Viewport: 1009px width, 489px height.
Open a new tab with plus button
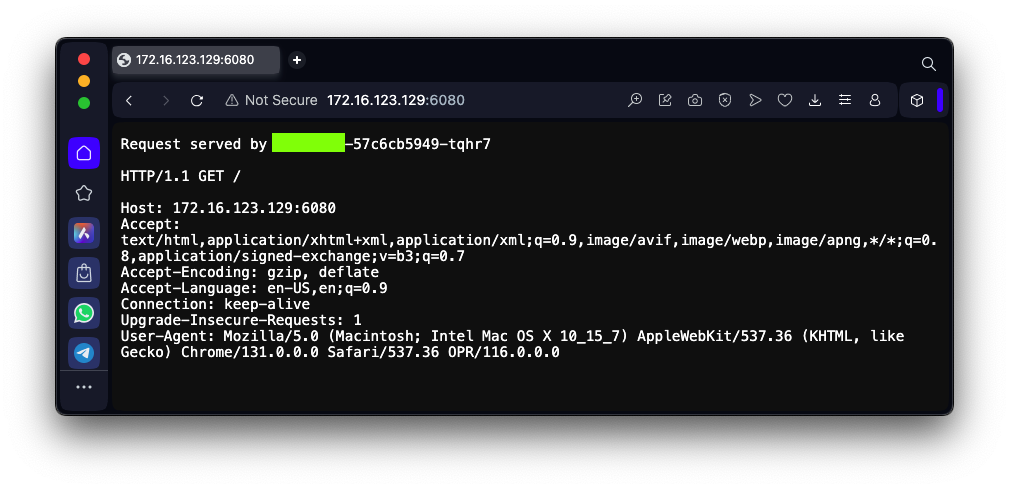point(297,60)
